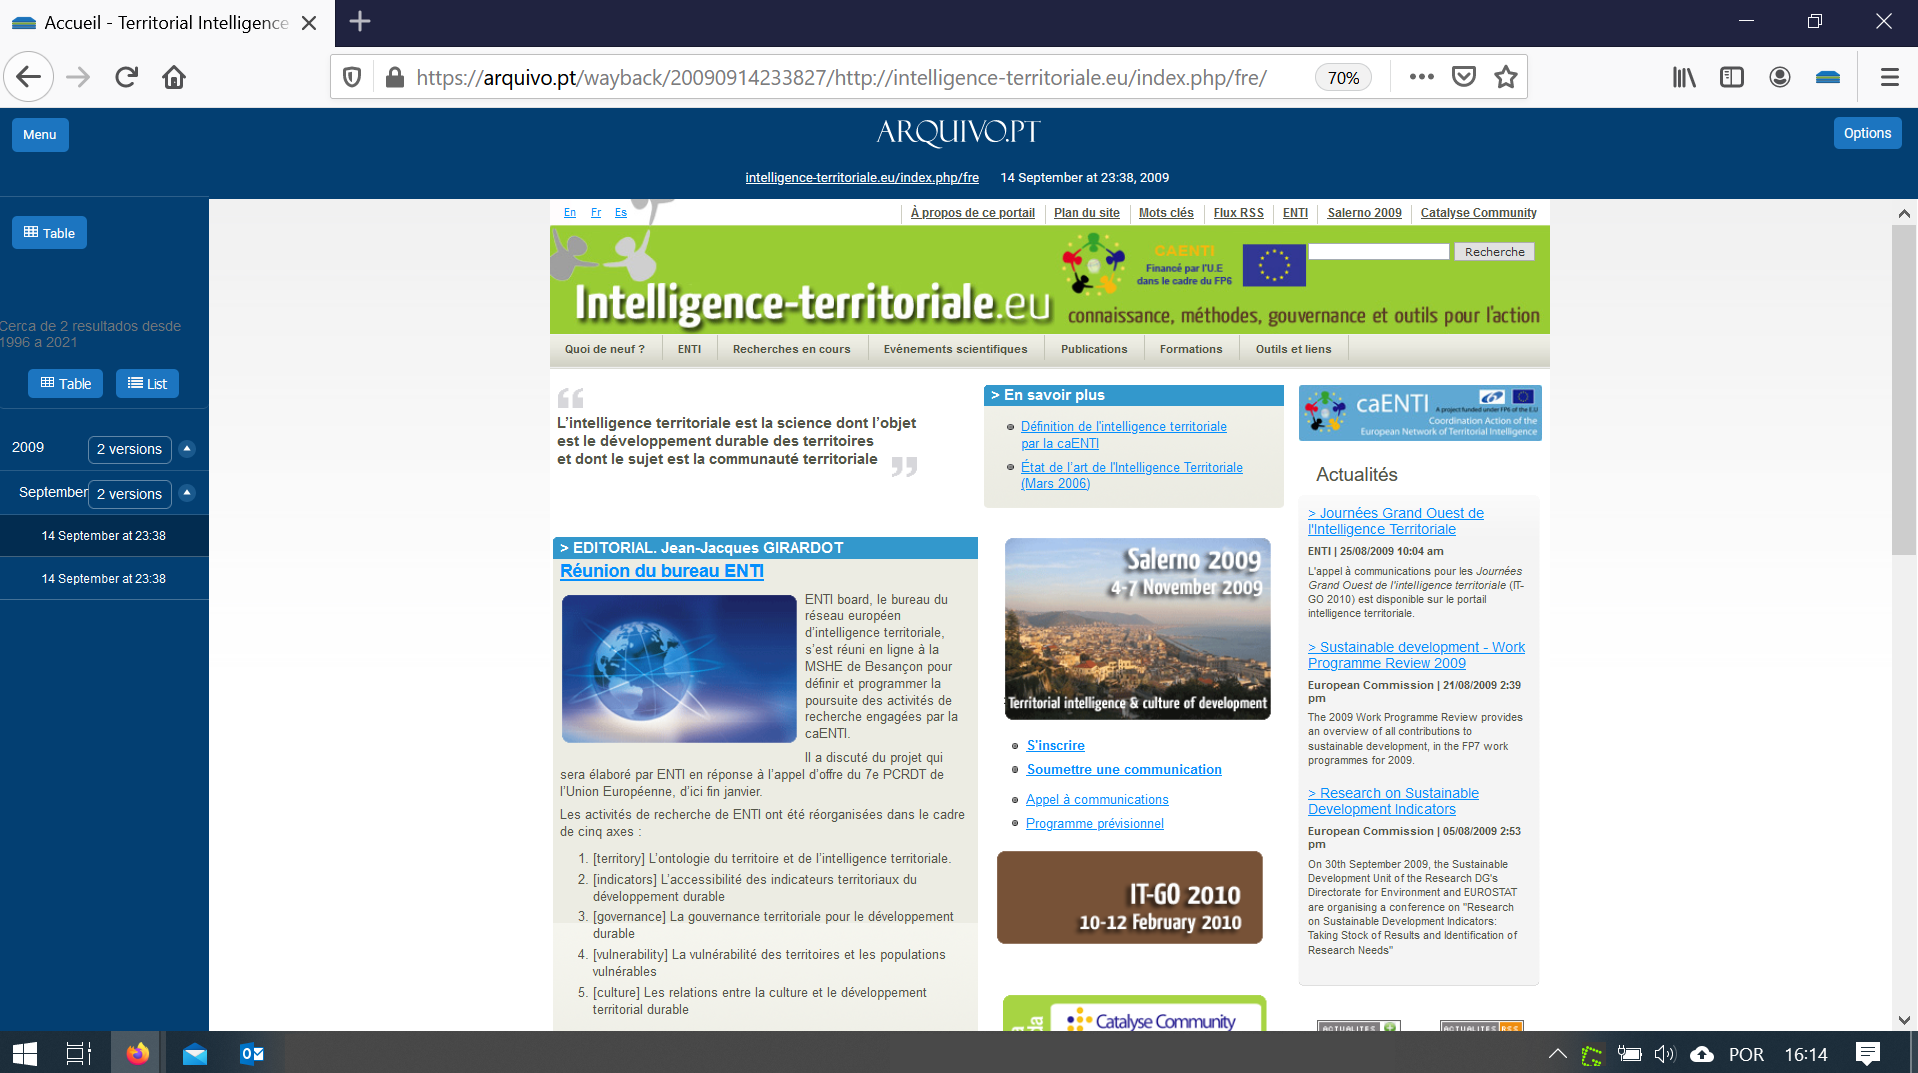Bookmark this page with the star
This screenshot has width=1918, height=1073.
pyautogui.click(x=1506, y=77)
